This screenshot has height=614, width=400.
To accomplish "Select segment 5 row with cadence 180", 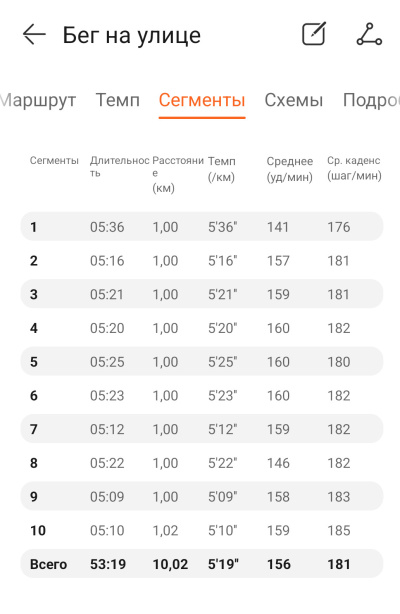I will [202, 361].
